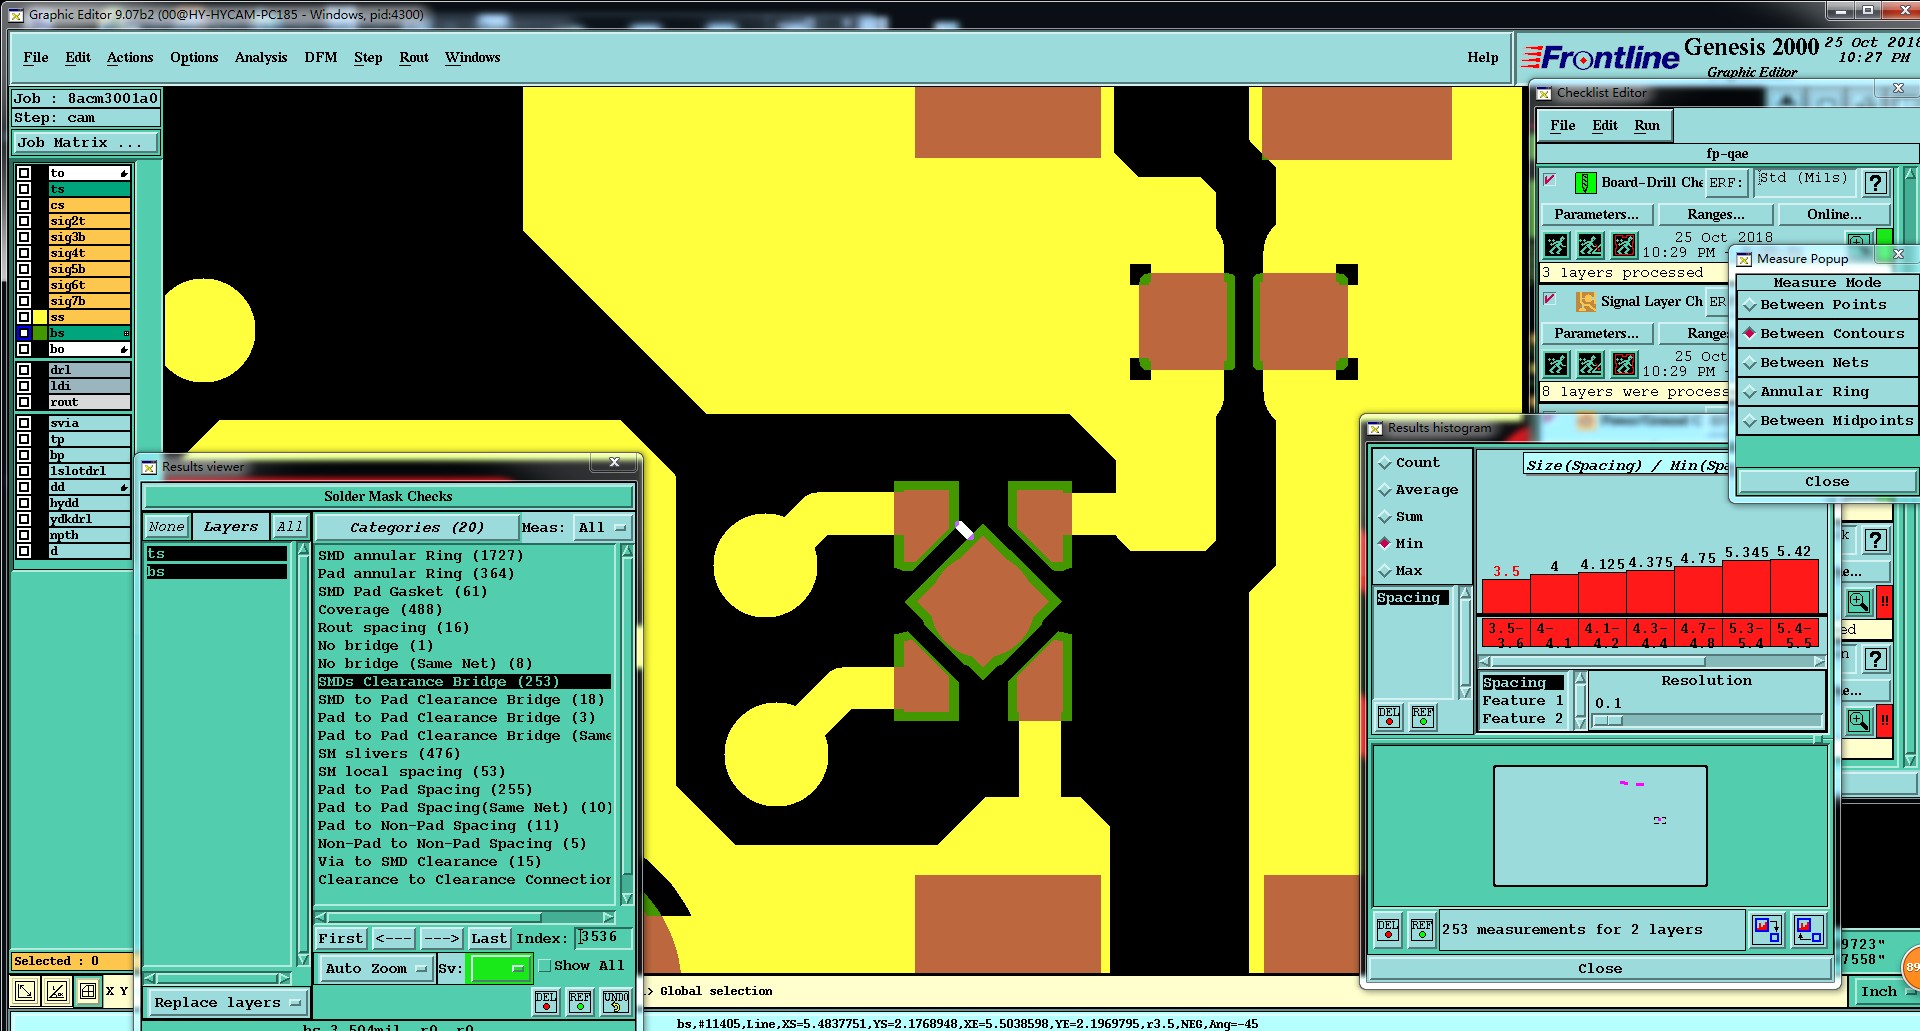Click the angle snap tool icon

[x=57, y=991]
